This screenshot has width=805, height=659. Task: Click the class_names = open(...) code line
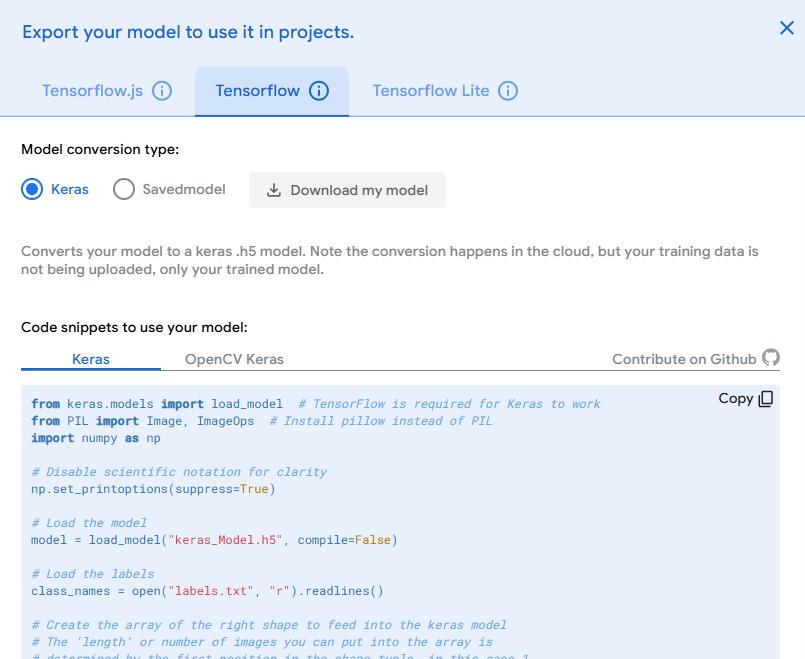(207, 591)
